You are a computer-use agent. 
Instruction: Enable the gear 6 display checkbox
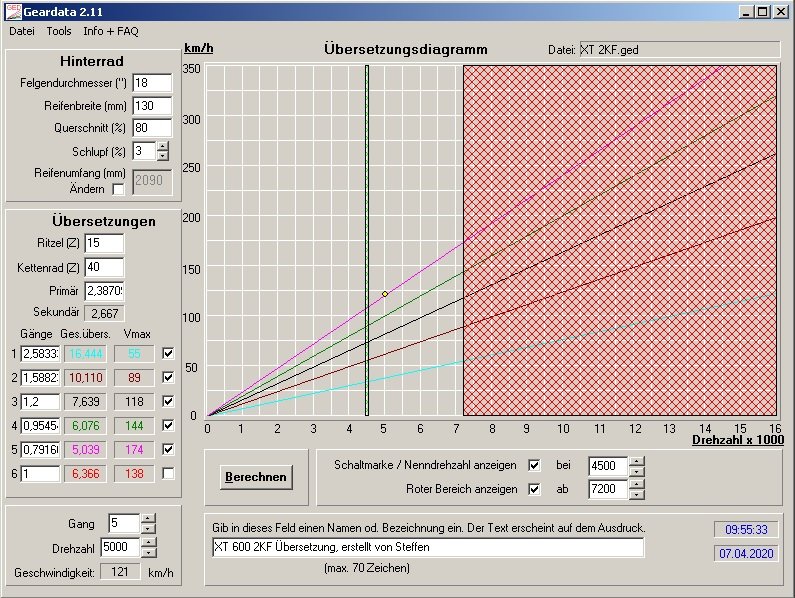pos(168,473)
